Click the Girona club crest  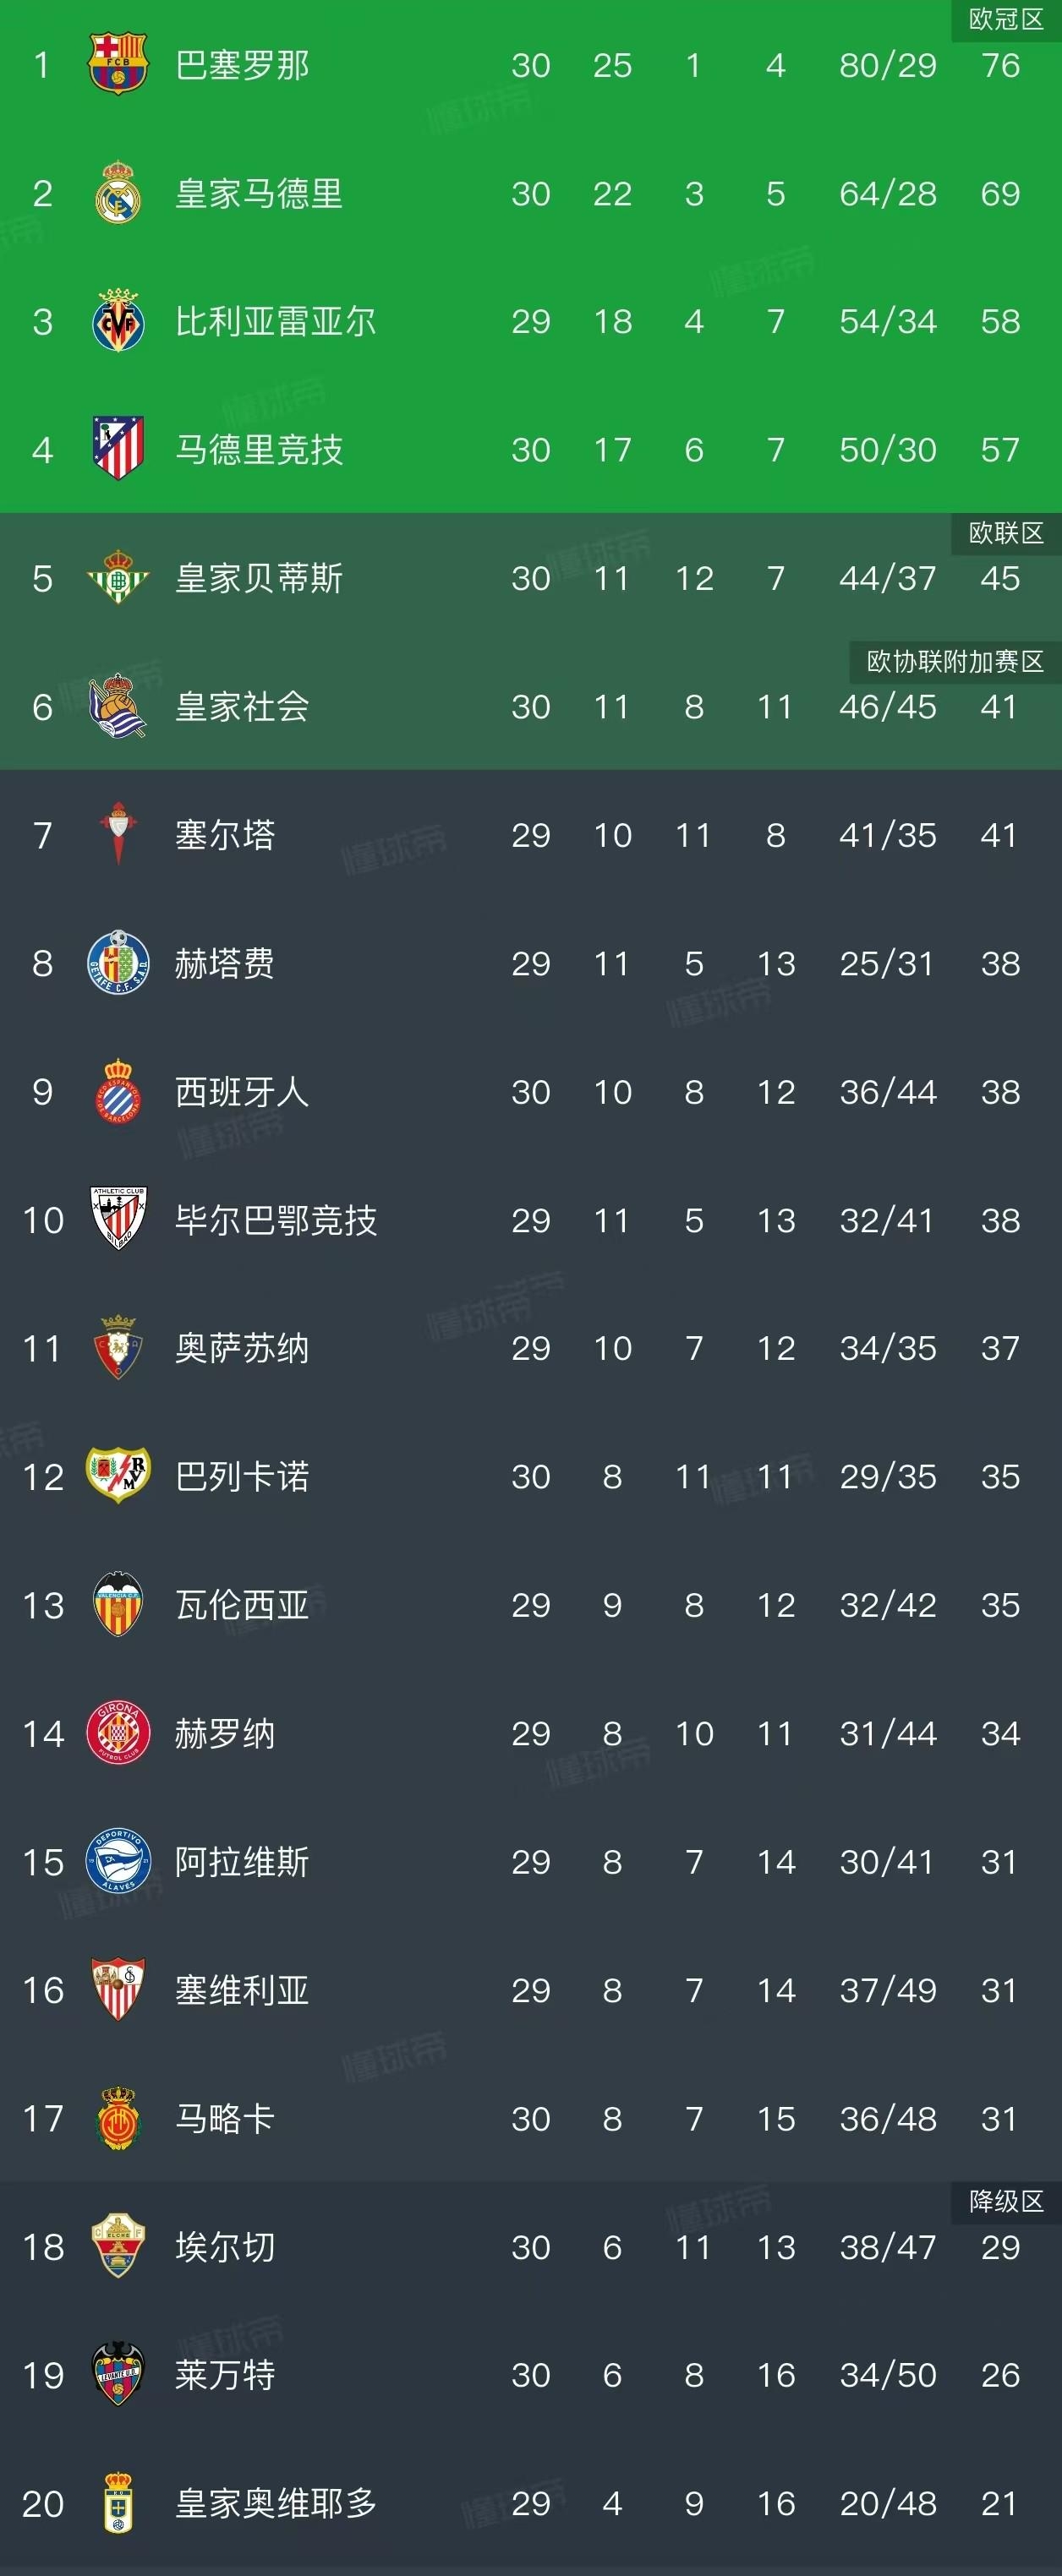(120, 1733)
